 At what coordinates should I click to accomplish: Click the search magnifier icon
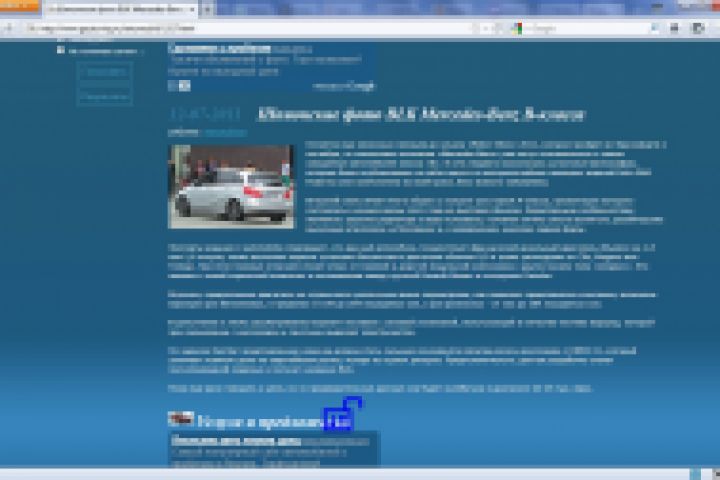click(x=655, y=28)
